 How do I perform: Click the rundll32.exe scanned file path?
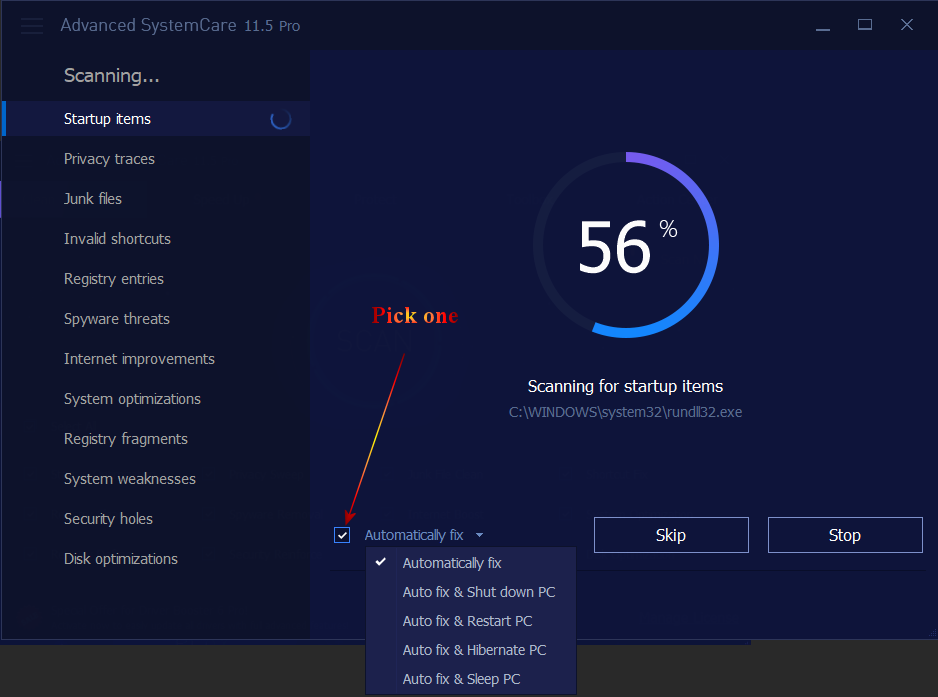pyautogui.click(x=625, y=412)
